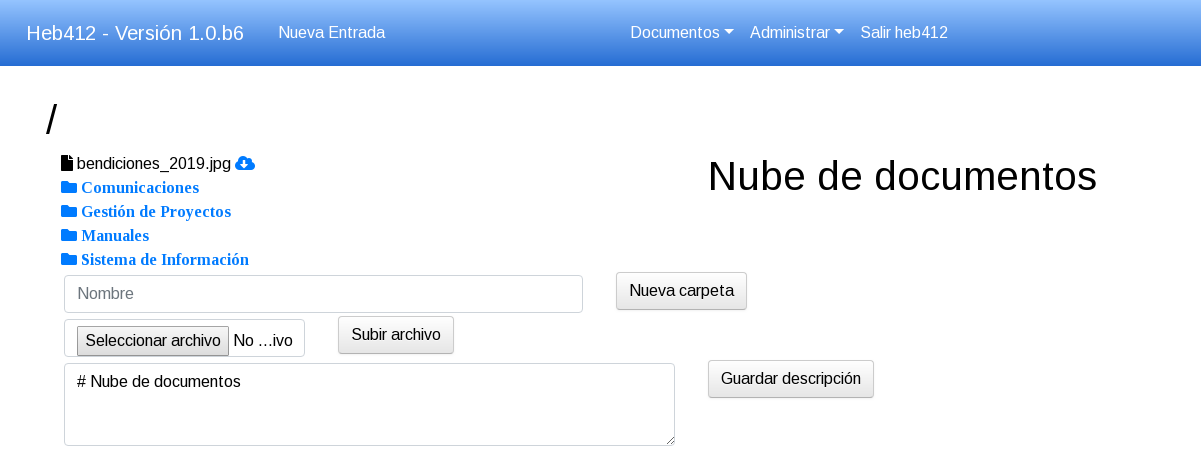Click the Heb412 - Versión 1.0.b6 brand link
Viewport: 1201px width, 449px height.
(135, 33)
